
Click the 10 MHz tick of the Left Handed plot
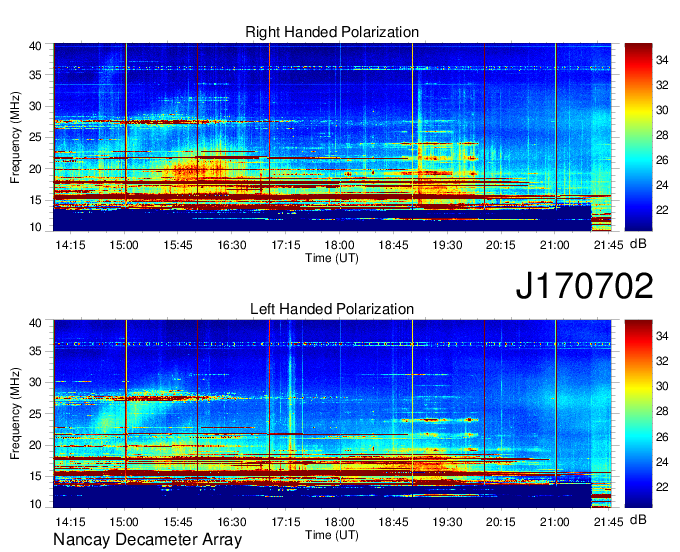tap(35, 504)
